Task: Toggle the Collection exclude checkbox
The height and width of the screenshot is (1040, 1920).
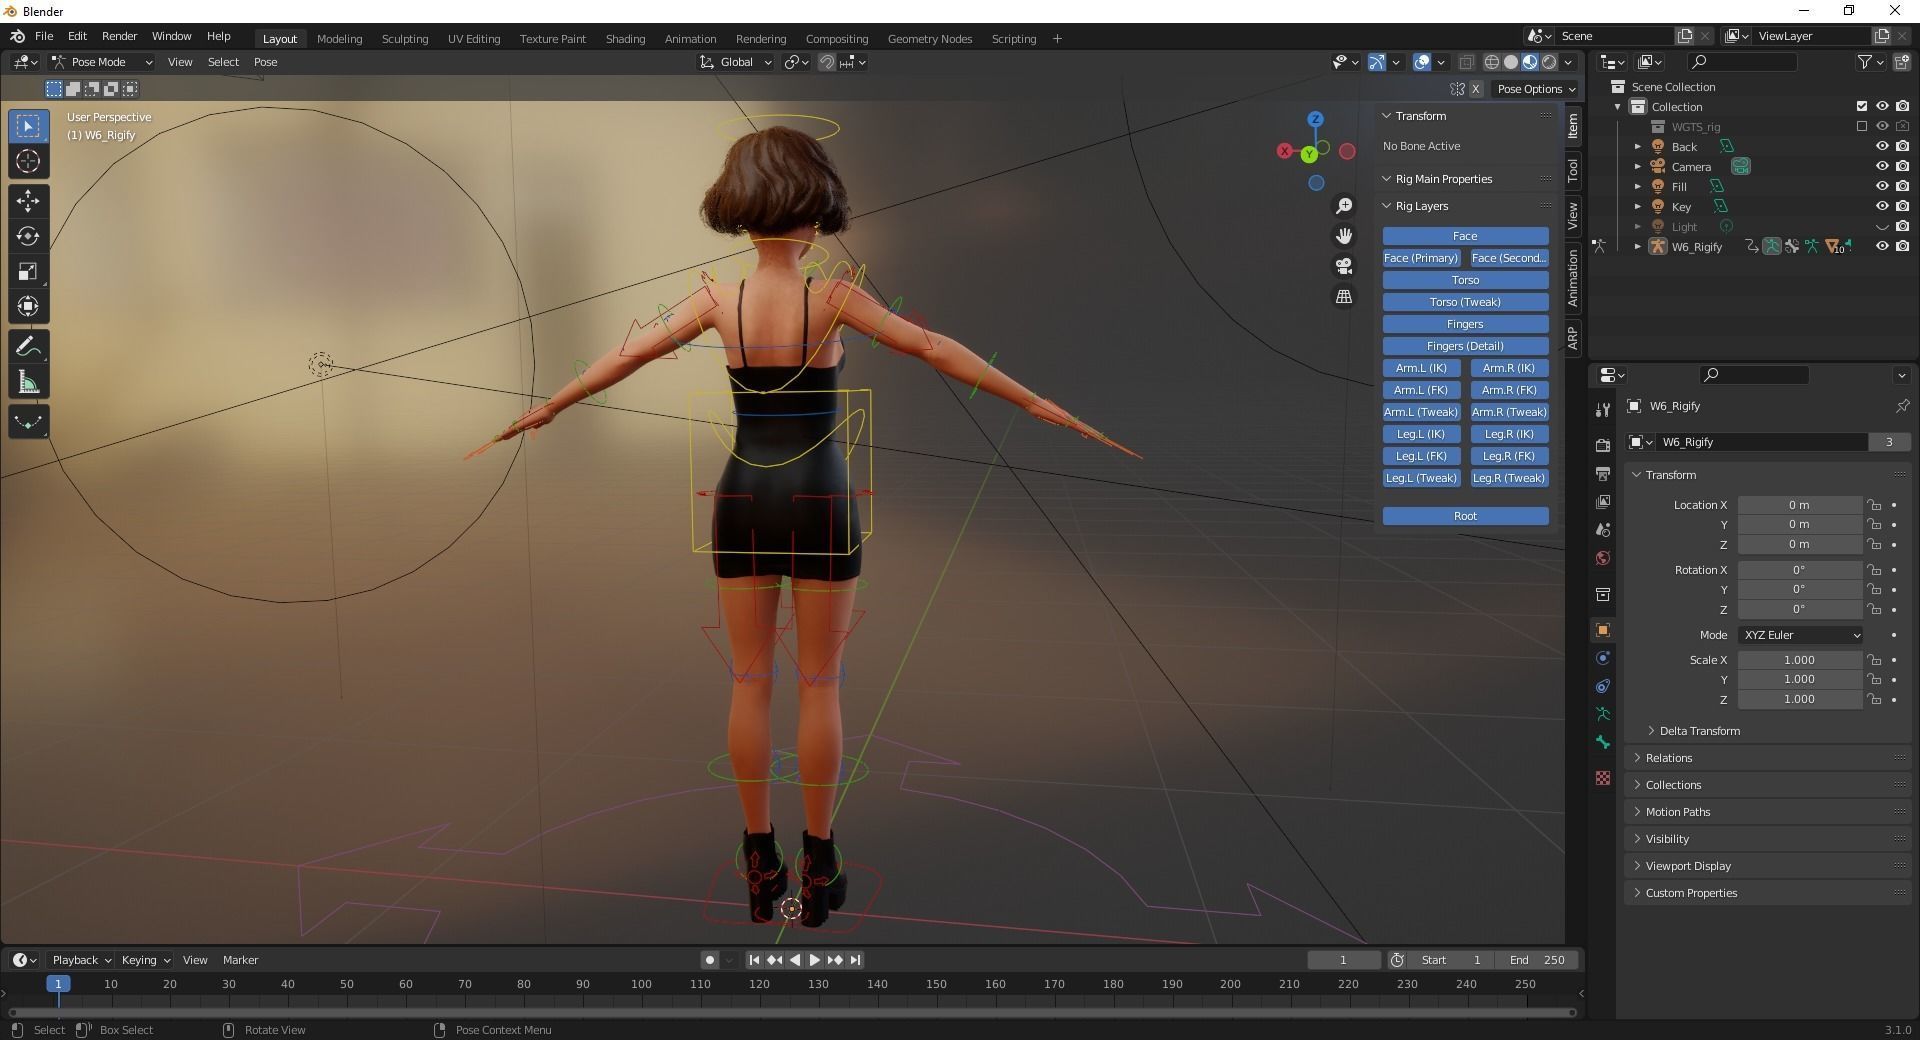Action: click(x=1861, y=106)
